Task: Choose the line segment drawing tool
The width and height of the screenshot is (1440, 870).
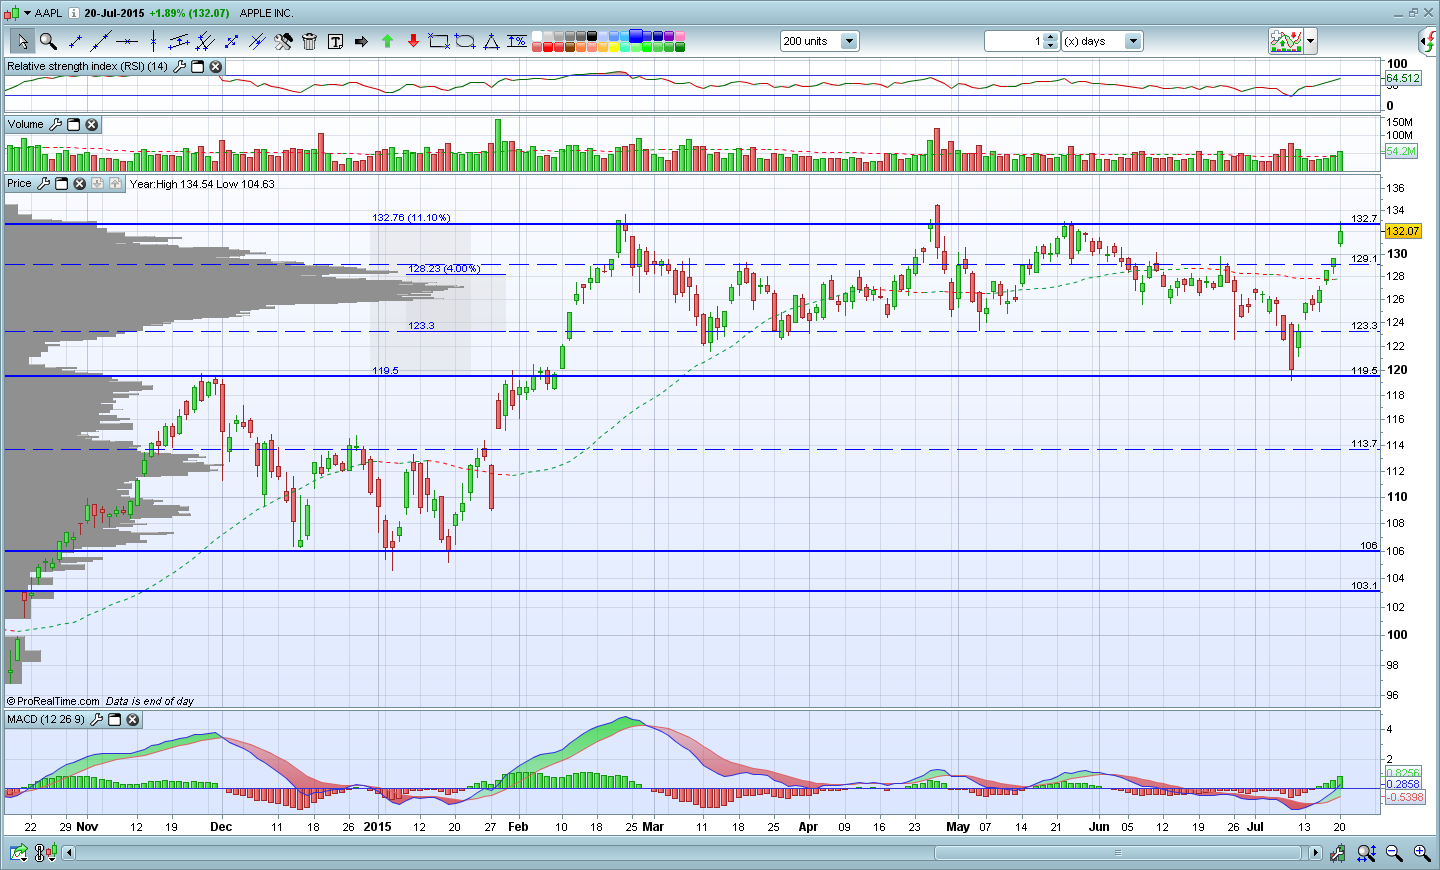Action: click(75, 41)
